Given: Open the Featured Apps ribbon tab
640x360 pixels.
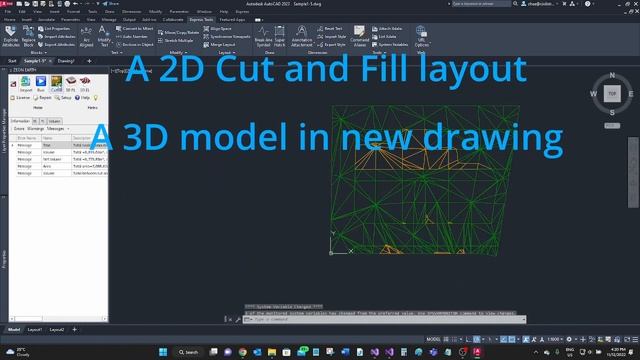Looking at the screenshot, I should (232, 20).
